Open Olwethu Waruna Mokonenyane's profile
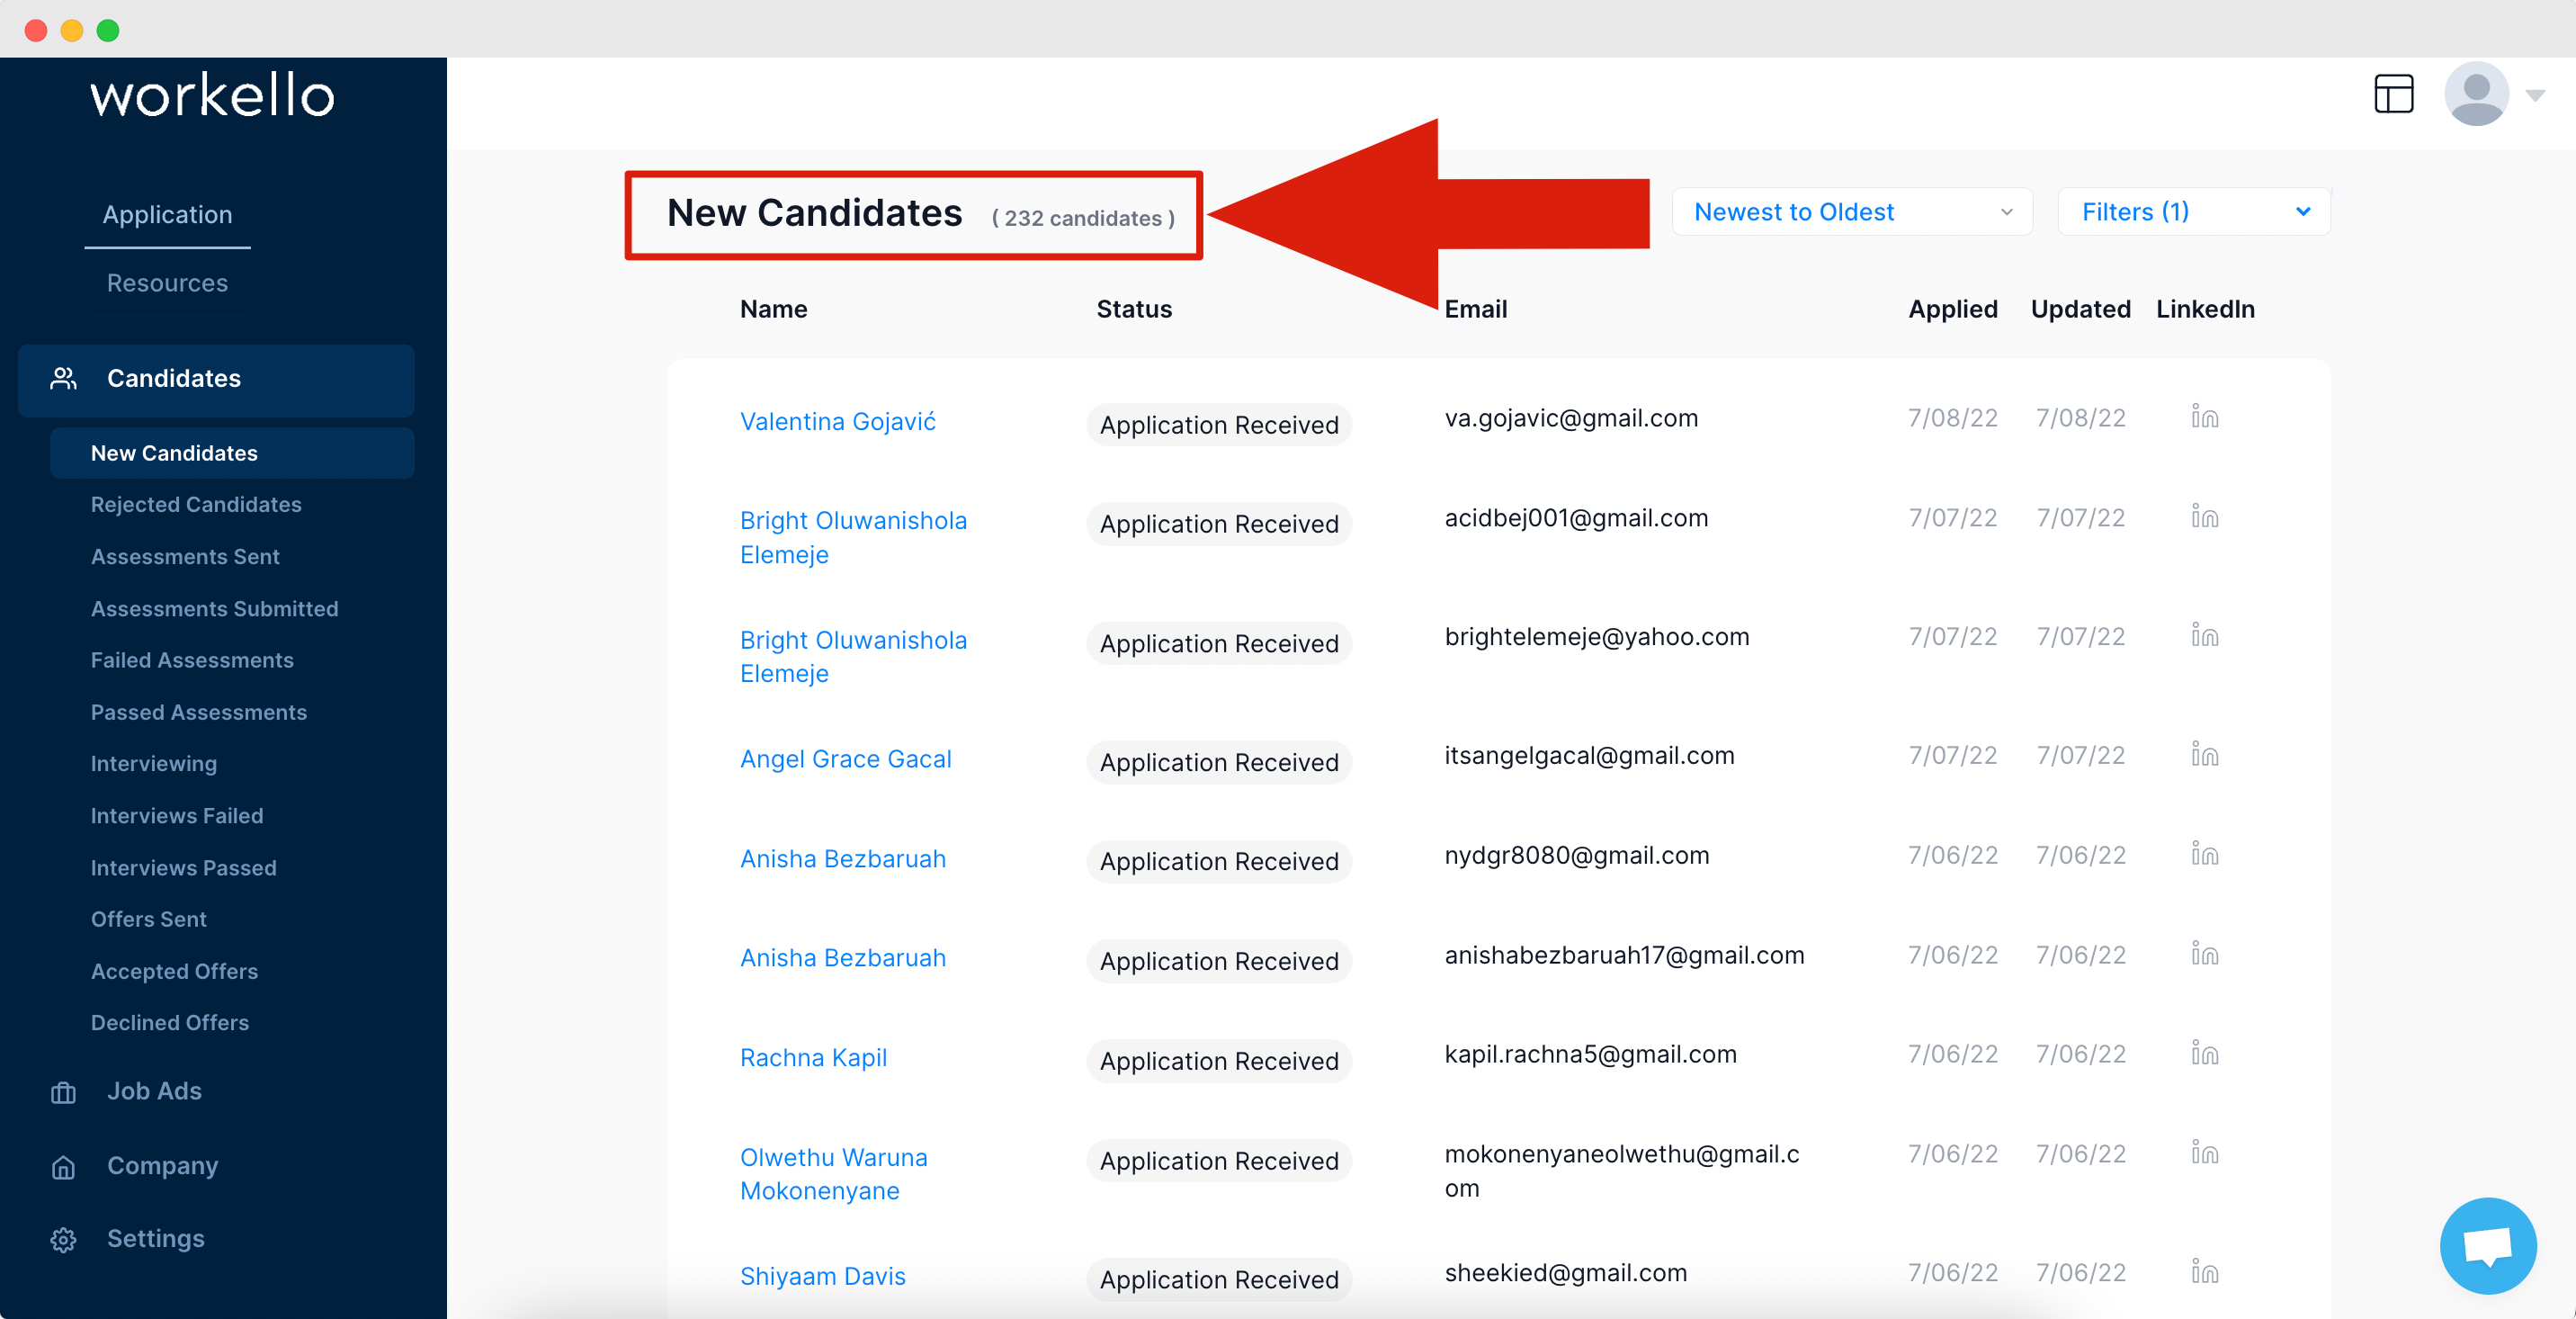2576x1319 pixels. (x=833, y=1174)
